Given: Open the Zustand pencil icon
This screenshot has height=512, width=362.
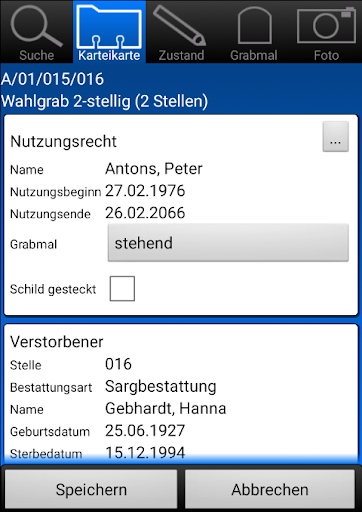Looking at the screenshot, I should pos(179,26).
